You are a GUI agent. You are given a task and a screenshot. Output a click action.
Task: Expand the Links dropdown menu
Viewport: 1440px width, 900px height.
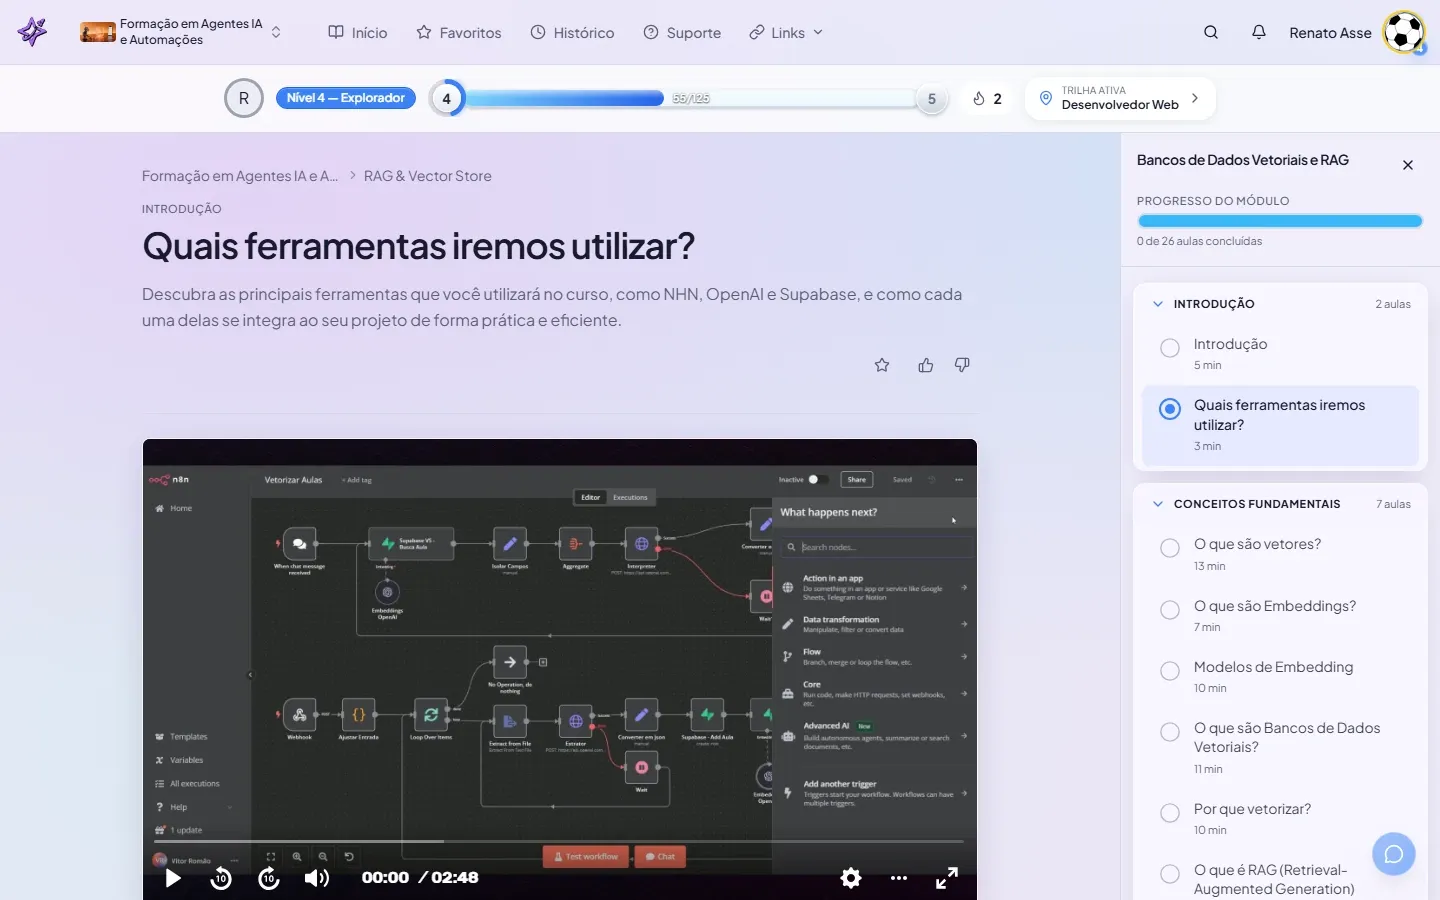(x=786, y=32)
